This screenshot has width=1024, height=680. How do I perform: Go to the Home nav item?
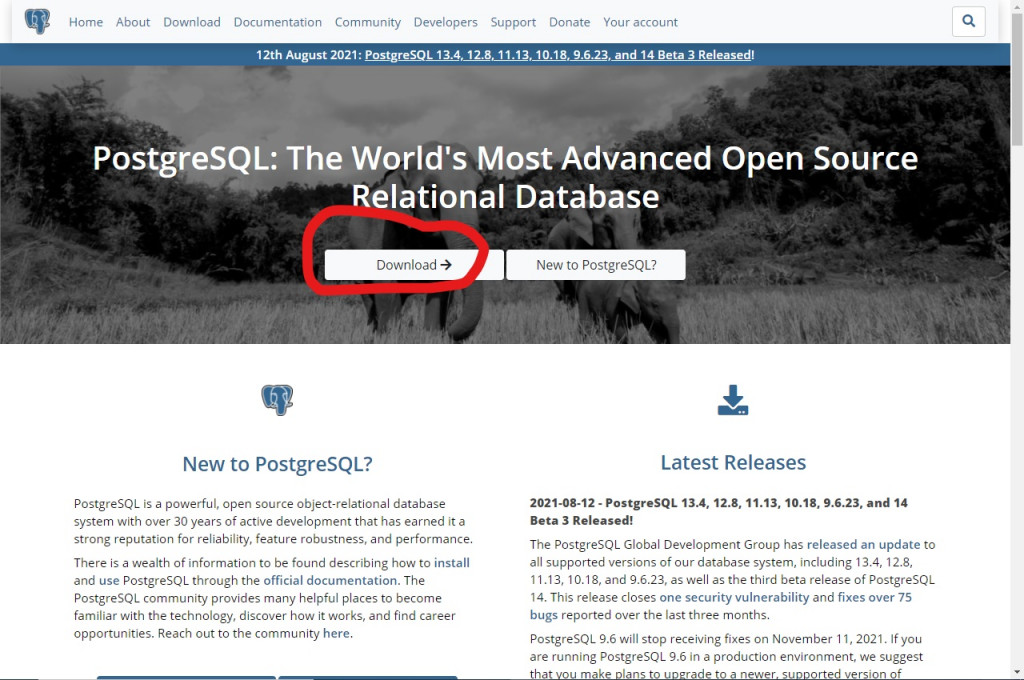[x=86, y=22]
